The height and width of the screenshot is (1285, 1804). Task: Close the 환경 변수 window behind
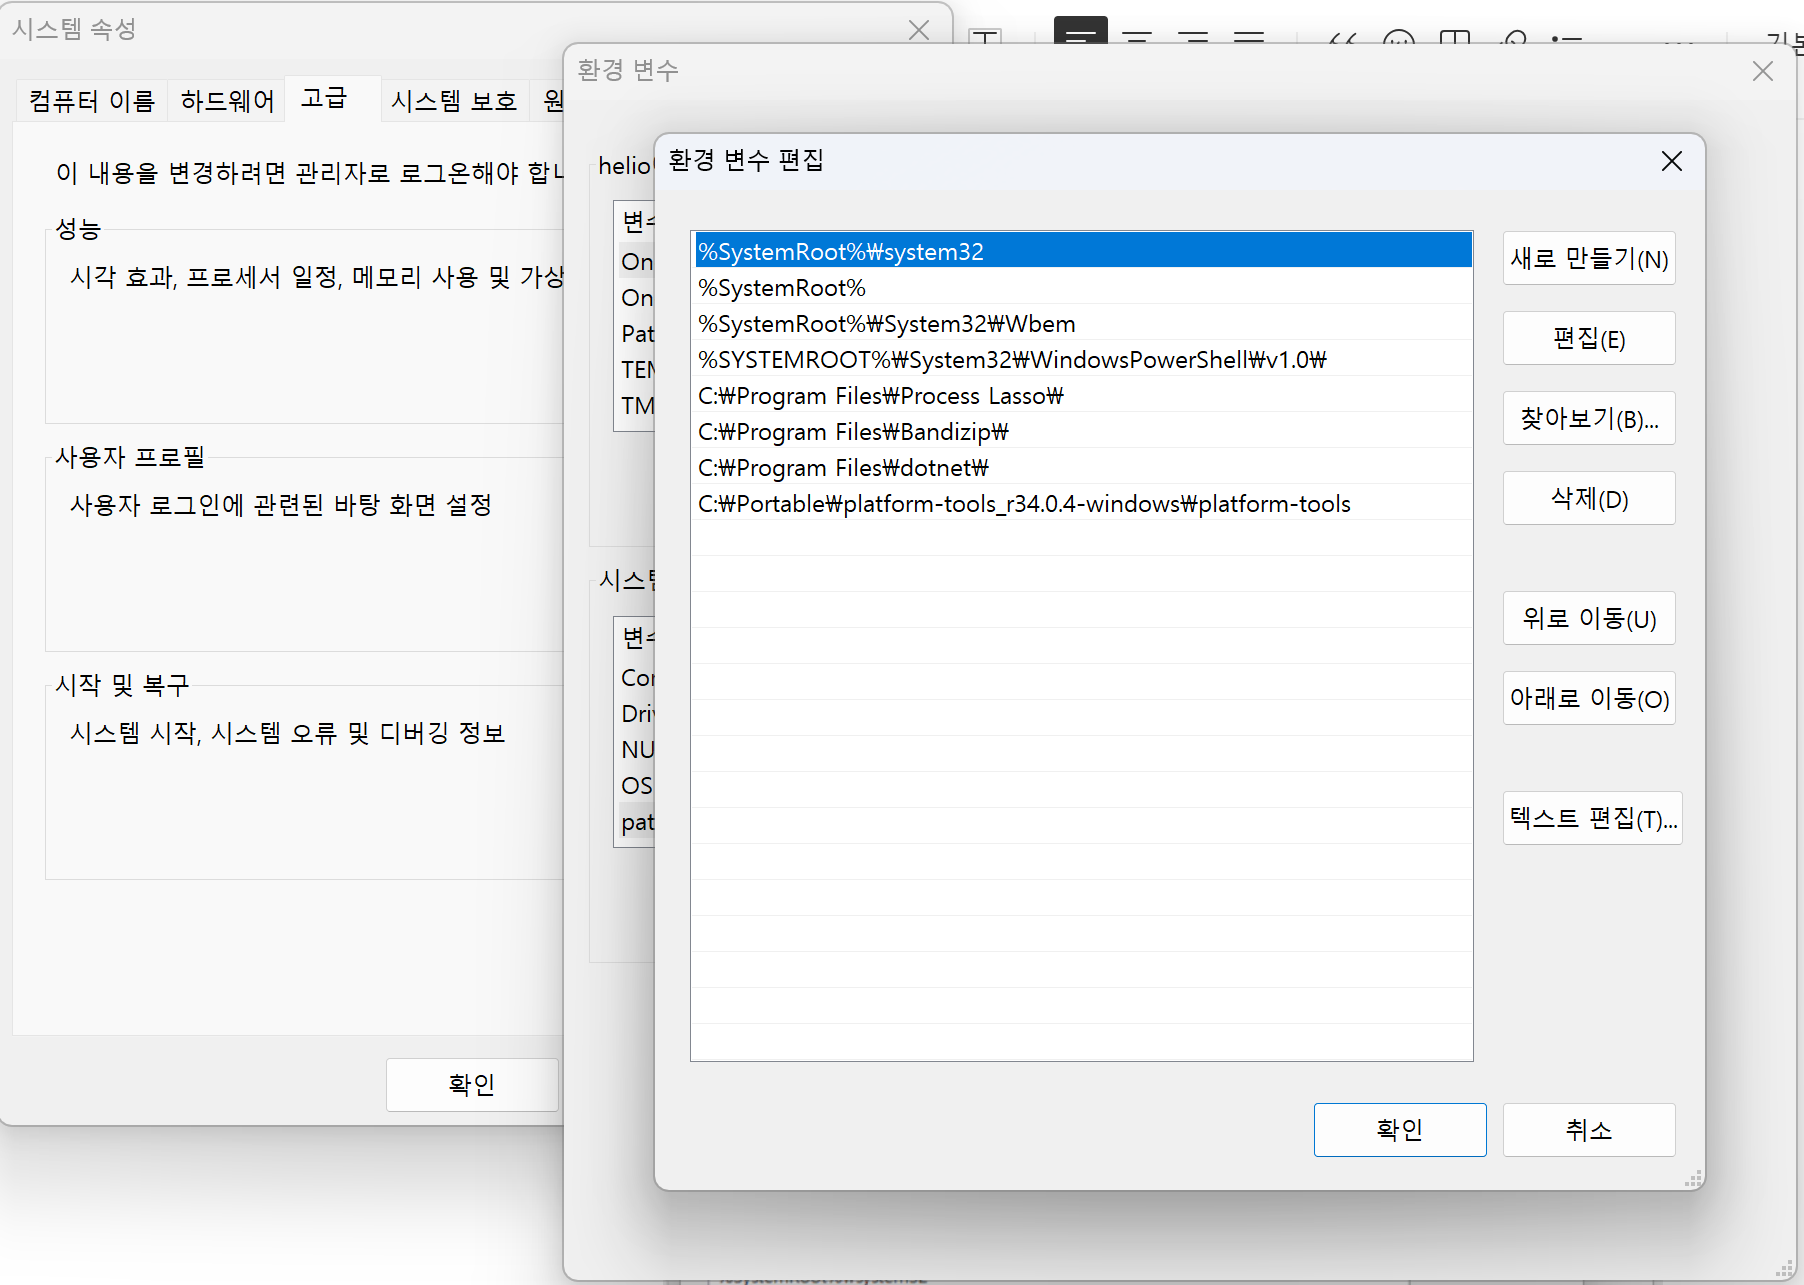[1763, 71]
